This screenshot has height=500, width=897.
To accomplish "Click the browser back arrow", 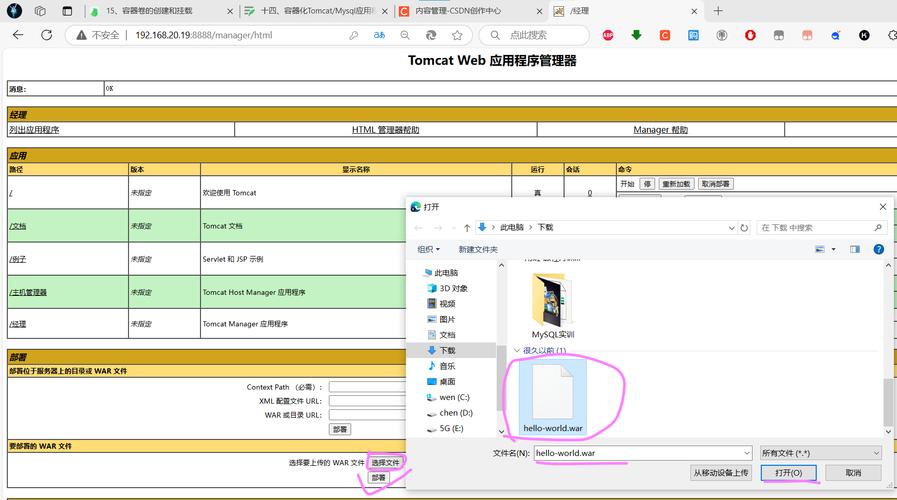I will point(18,35).
